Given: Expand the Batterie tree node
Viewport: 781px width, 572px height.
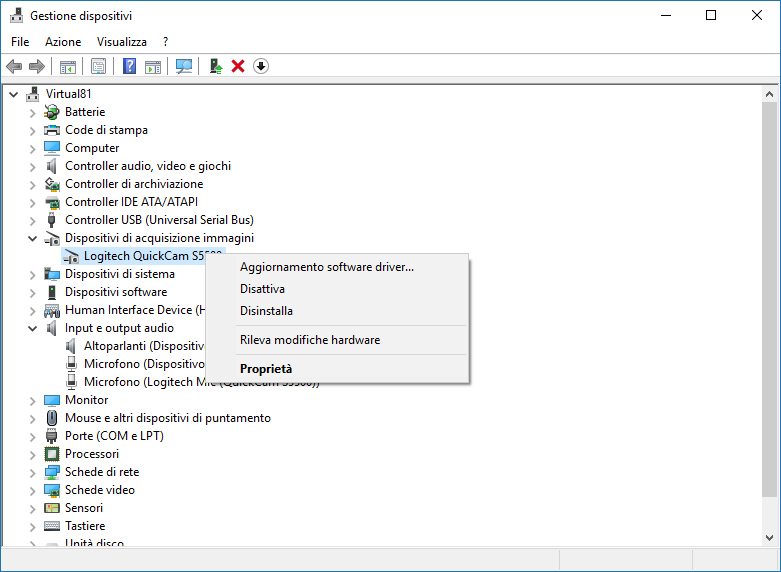Looking at the screenshot, I should click(x=33, y=112).
